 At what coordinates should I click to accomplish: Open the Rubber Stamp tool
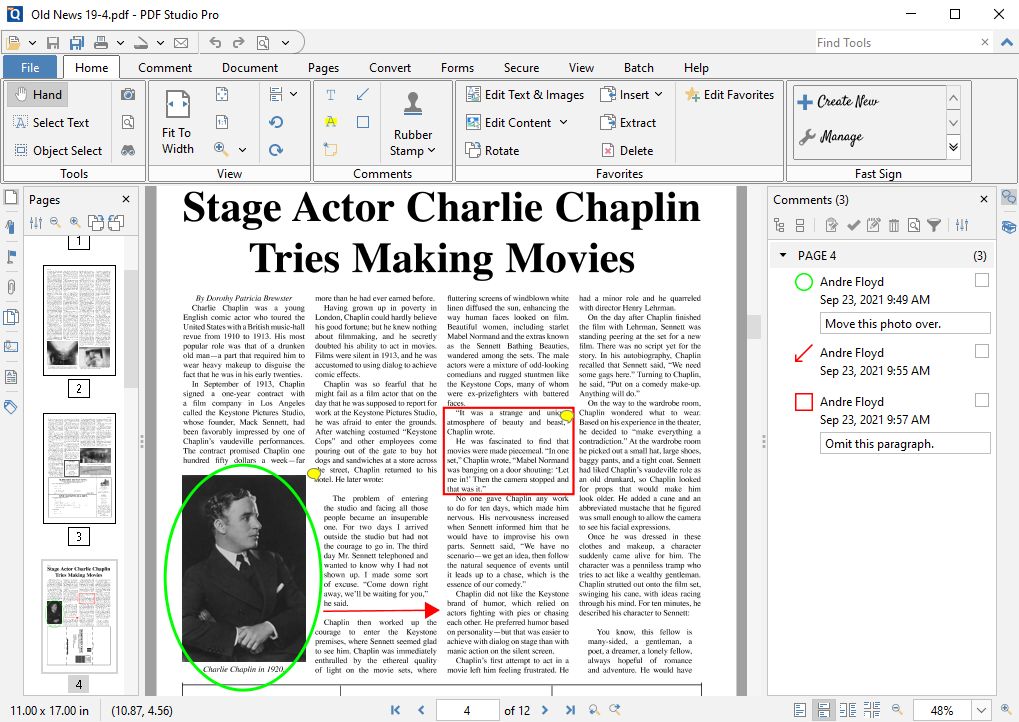point(414,120)
